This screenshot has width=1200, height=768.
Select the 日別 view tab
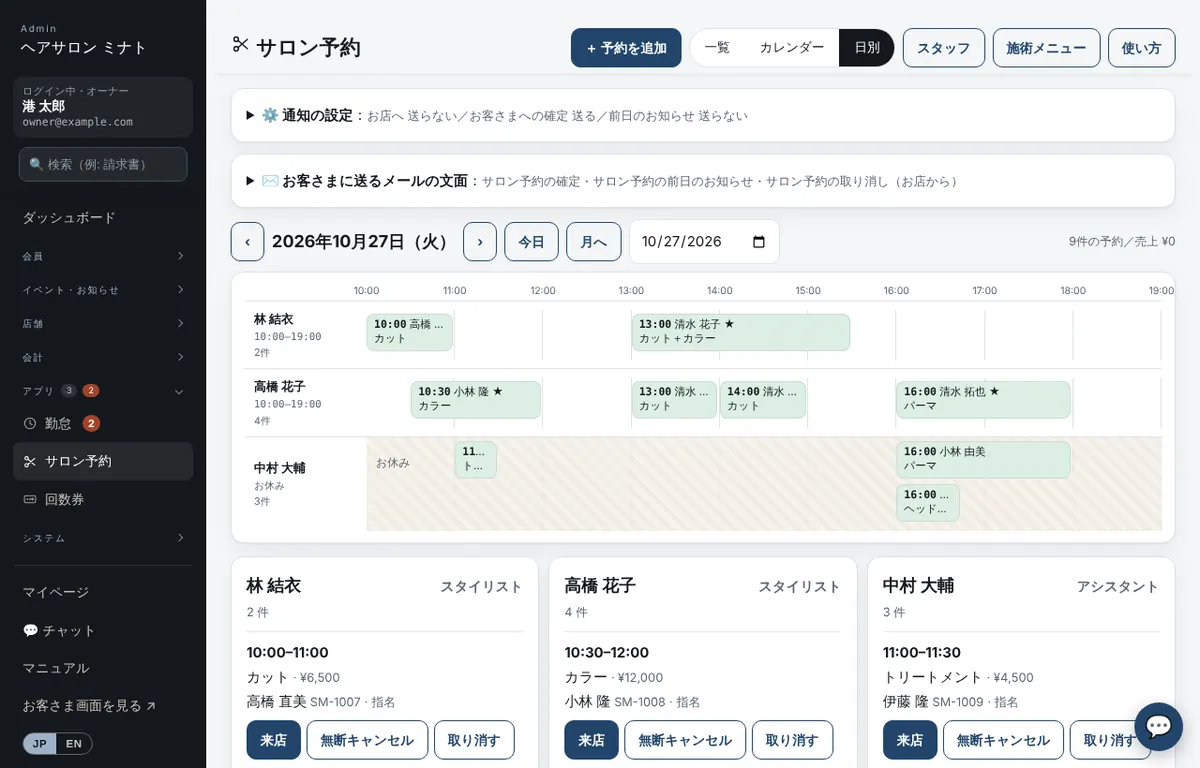coord(866,47)
